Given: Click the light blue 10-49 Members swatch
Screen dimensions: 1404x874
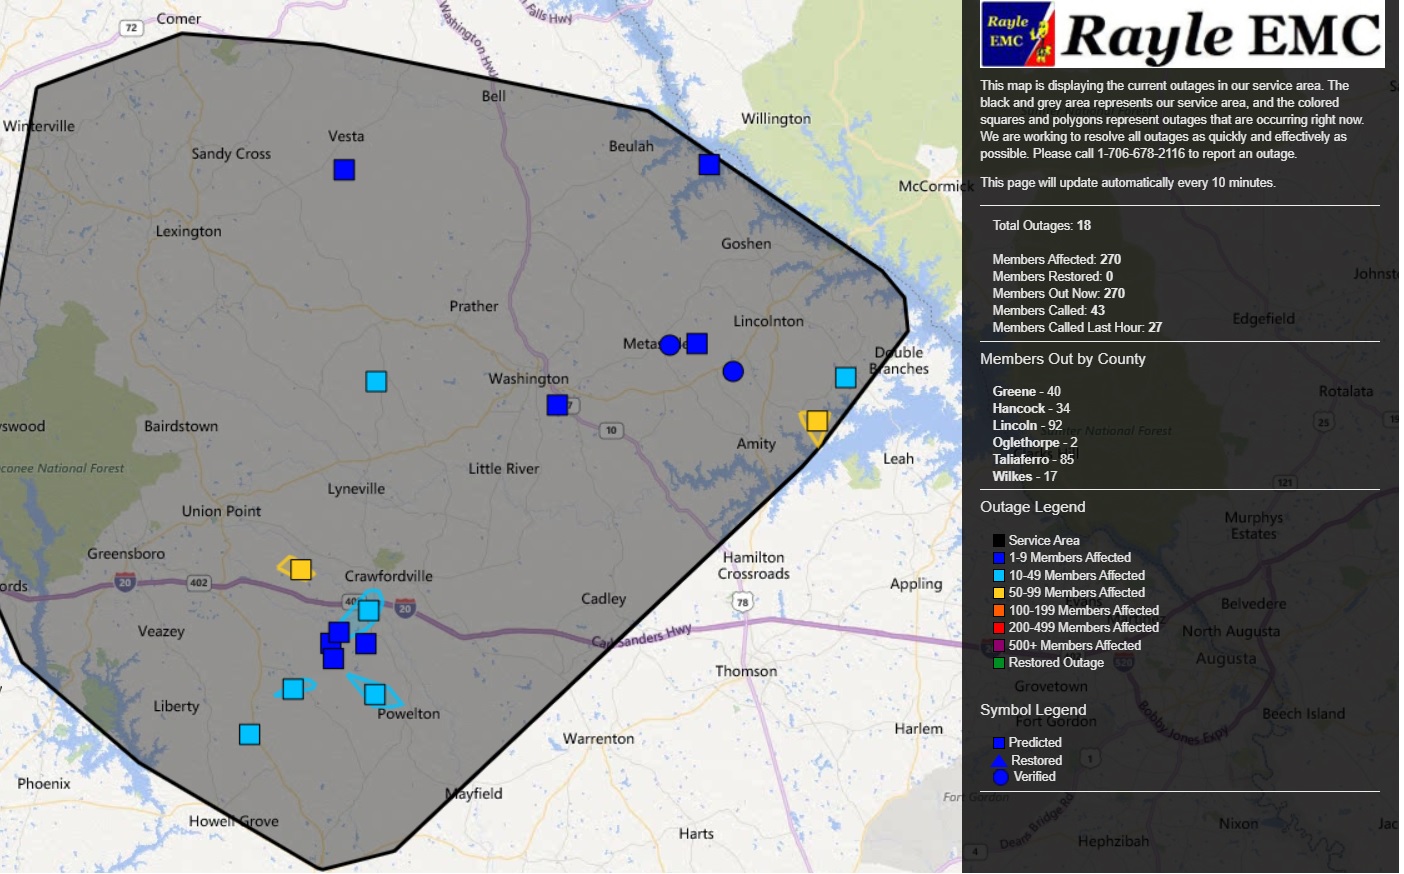Looking at the screenshot, I should pos(998,575).
